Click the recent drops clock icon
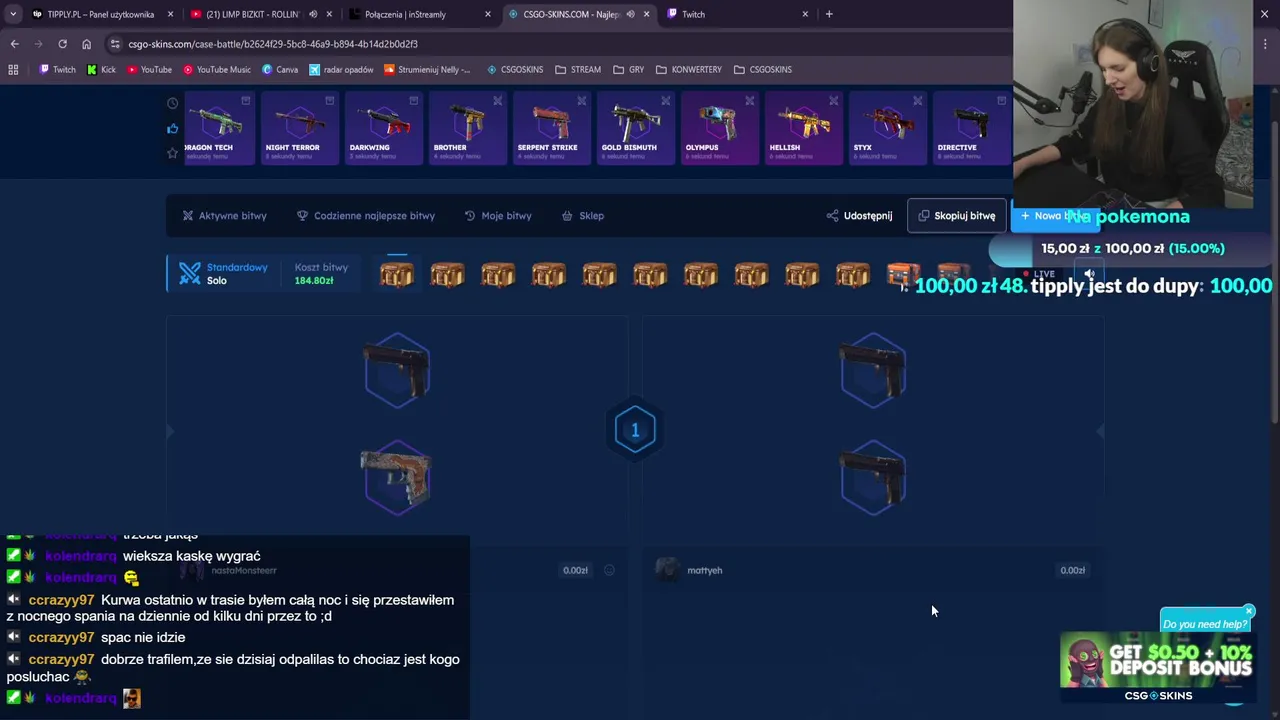The image size is (1280, 720). pyautogui.click(x=172, y=103)
